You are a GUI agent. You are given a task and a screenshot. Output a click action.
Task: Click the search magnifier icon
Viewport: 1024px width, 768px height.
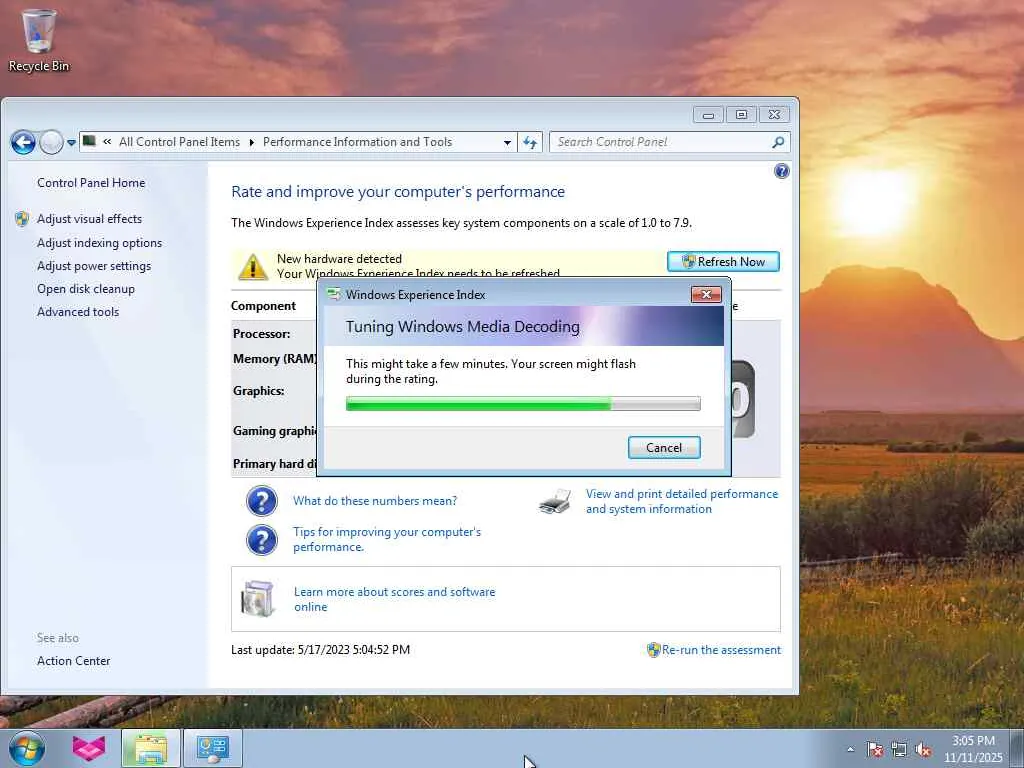778,142
